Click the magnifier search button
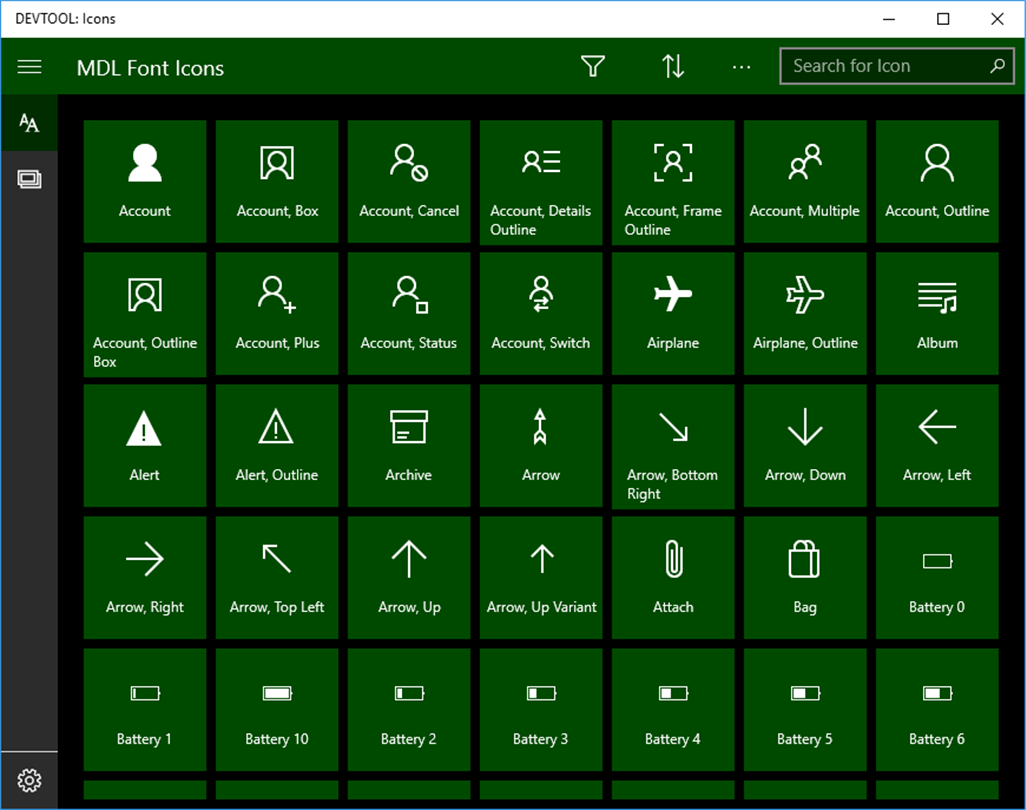This screenshot has height=810, width=1026. [997, 66]
